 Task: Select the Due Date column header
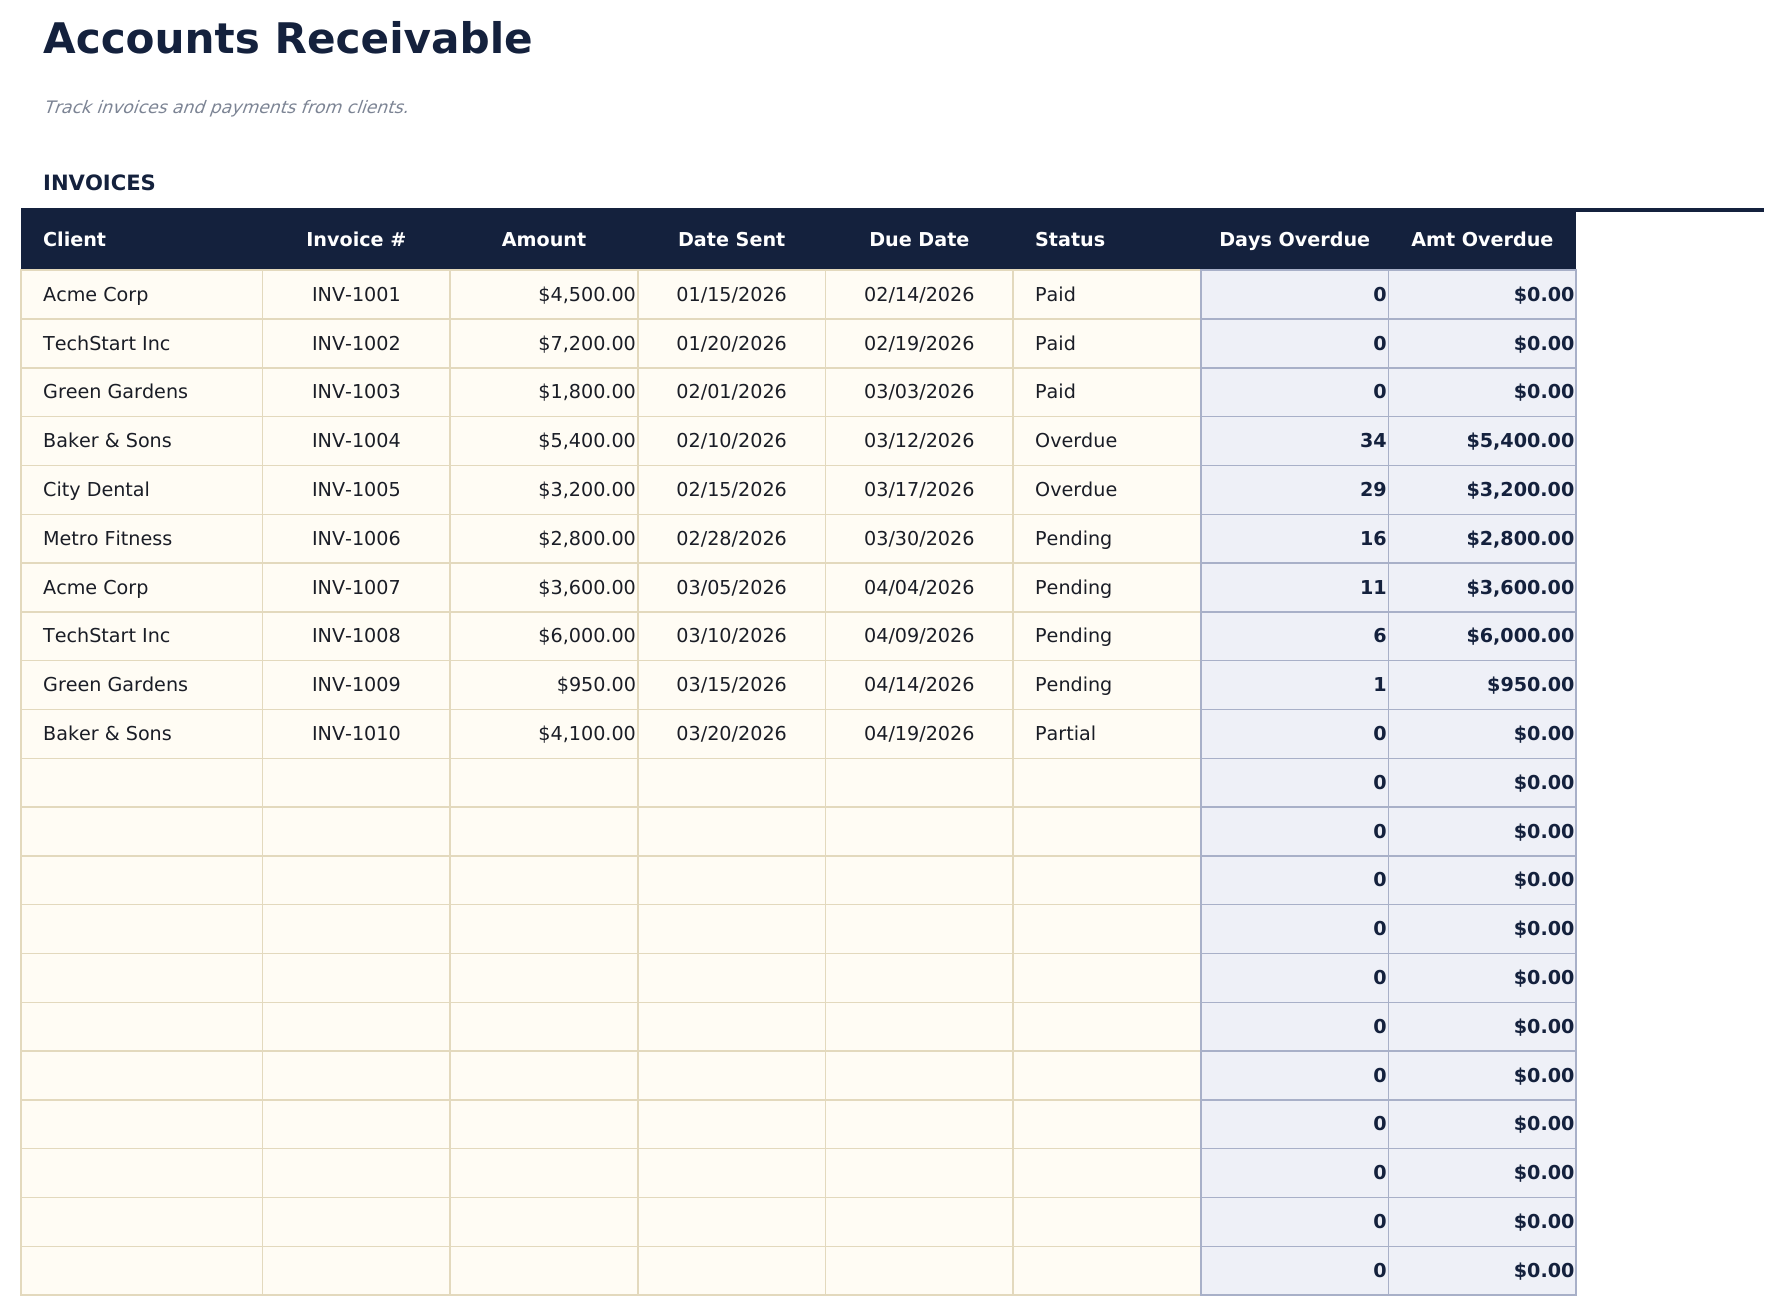pyautogui.click(x=918, y=239)
